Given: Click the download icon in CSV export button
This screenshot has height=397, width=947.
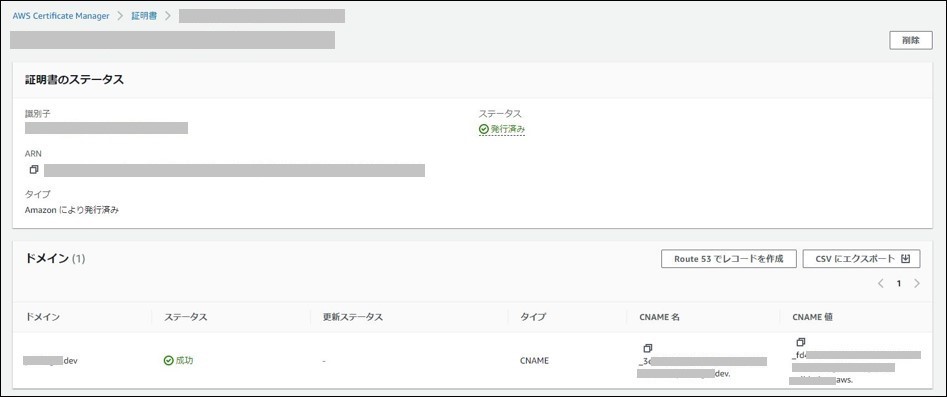Looking at the screenshot, I should pyautogui.click(x=905, y=259).
